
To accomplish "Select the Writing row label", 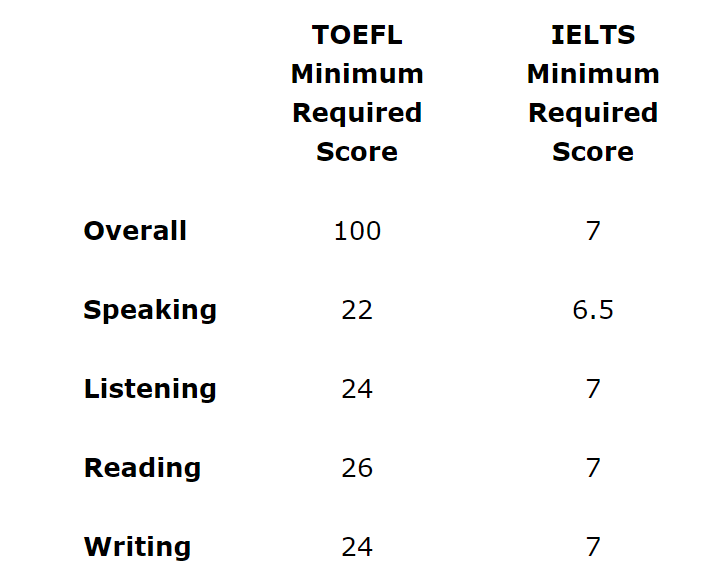I will (x=137, y=547).
